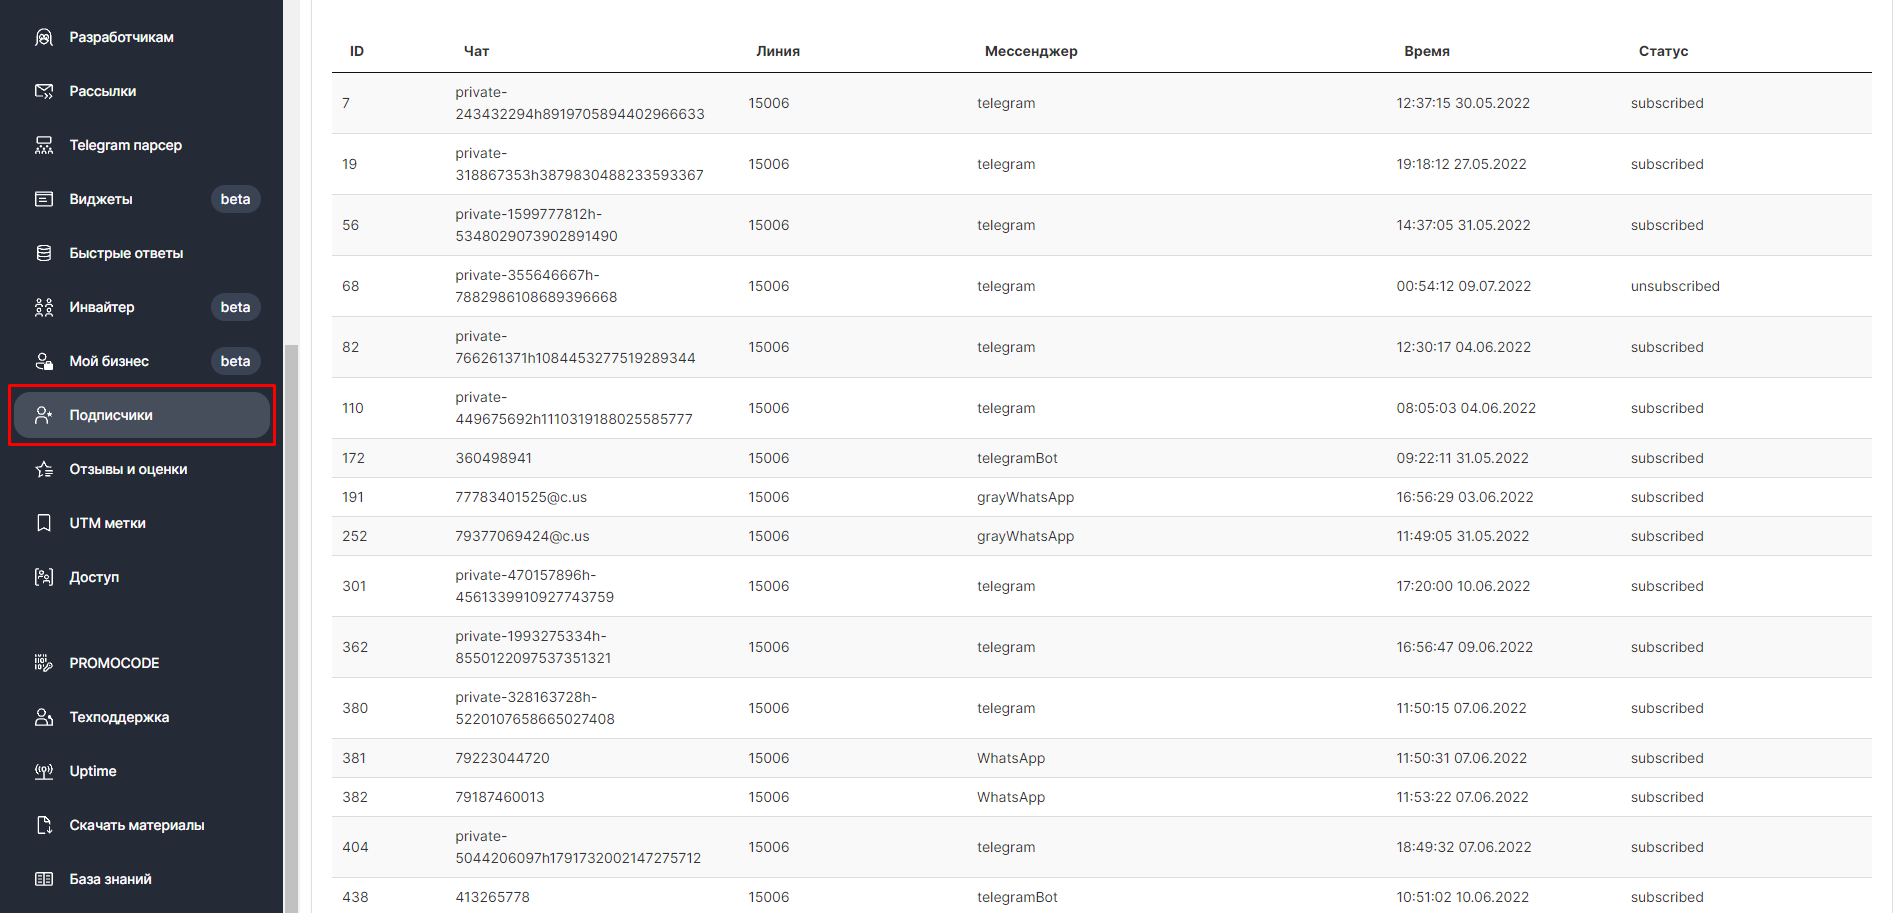The image size is (1893, 913).
Task: Click the Инвайтер people icon
Action: coord(44,307)
